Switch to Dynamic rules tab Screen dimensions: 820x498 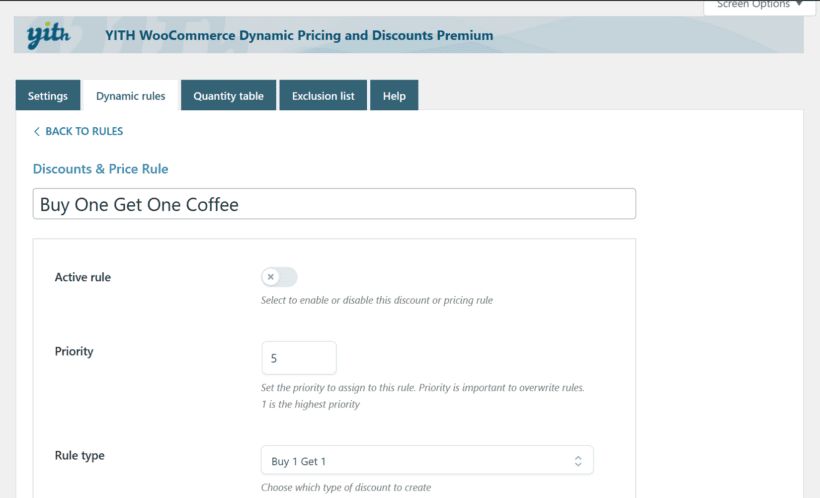[130, 96]
